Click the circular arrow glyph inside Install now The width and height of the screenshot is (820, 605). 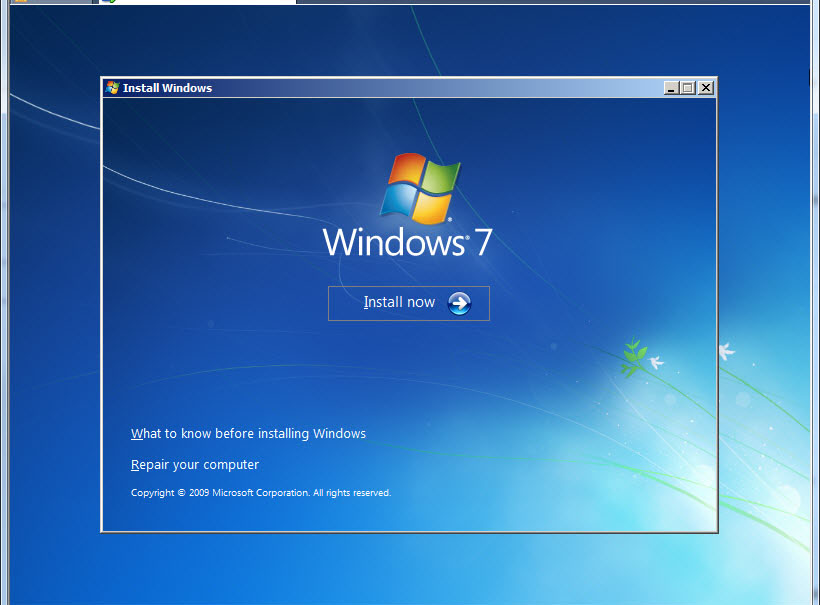(x=458, y=303)
